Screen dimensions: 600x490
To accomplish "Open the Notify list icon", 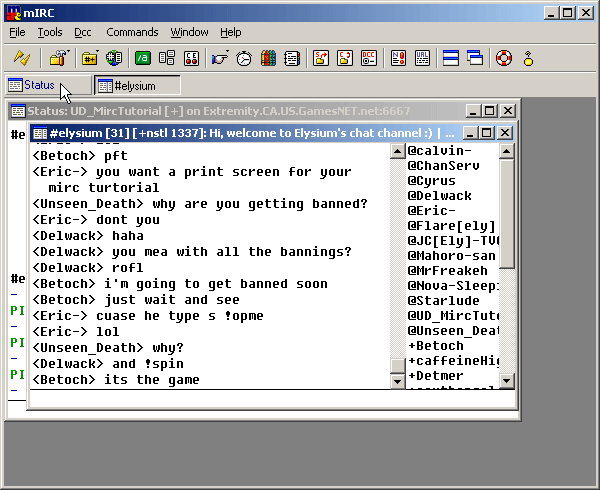I will tap(398, 58).
